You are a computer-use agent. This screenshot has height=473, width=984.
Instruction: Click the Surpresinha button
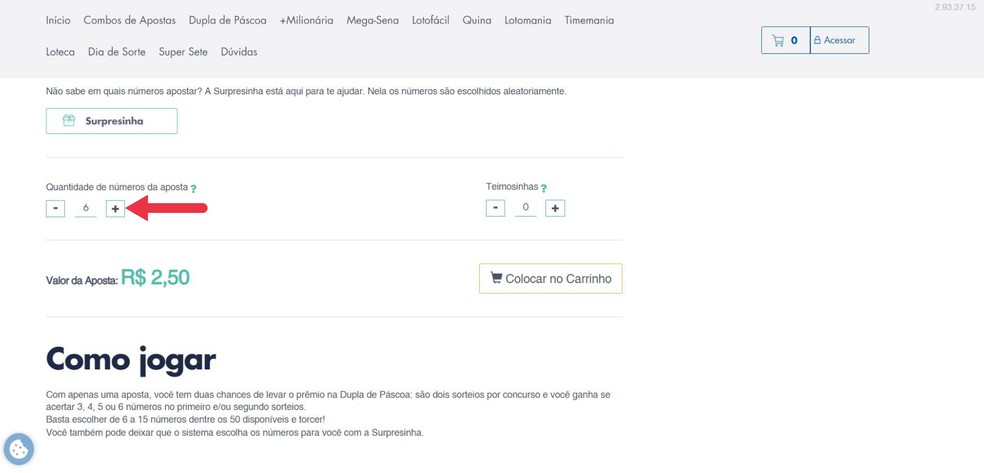click(x=112, y=121)
